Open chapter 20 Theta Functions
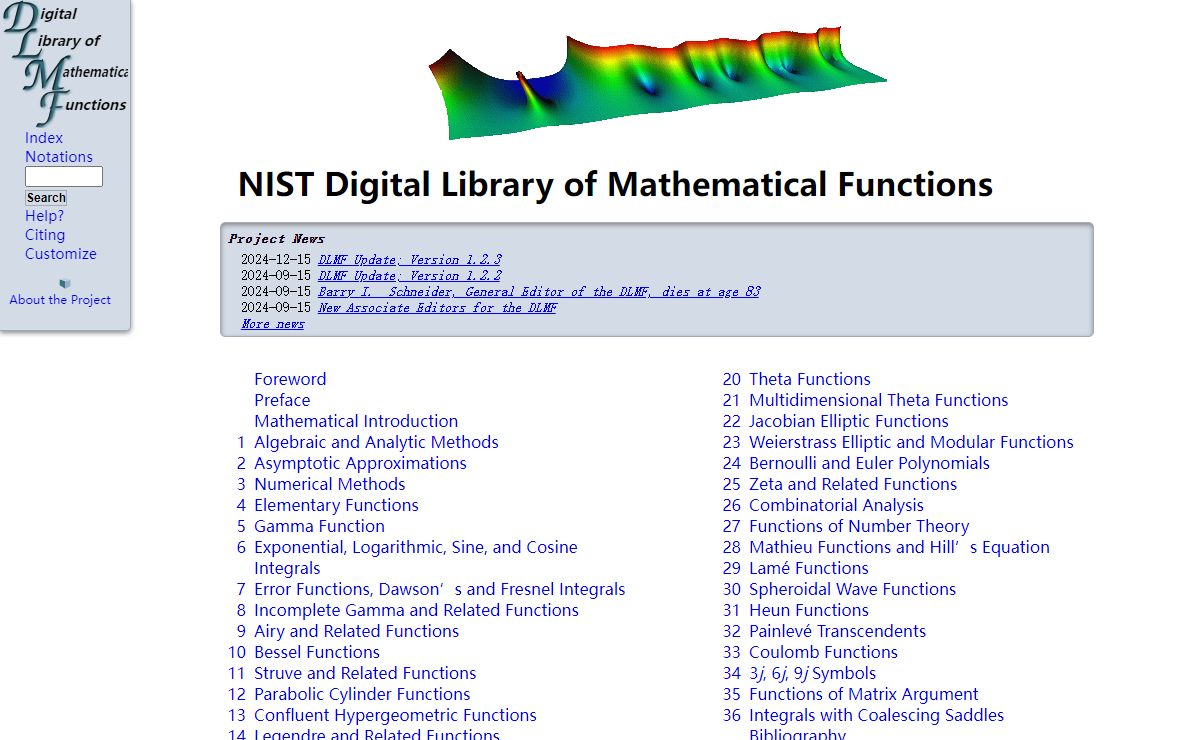 [810, 379]
